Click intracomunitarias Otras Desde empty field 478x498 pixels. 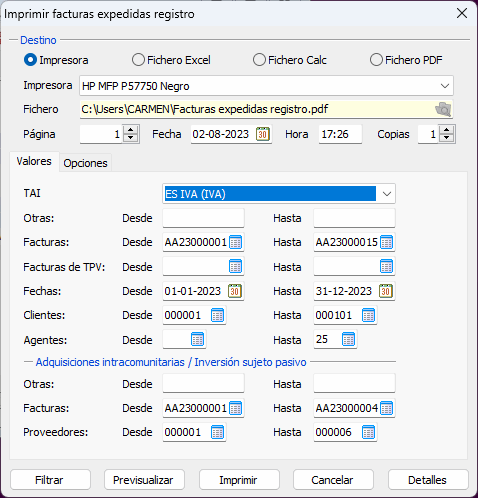click(x=203, y=384)
